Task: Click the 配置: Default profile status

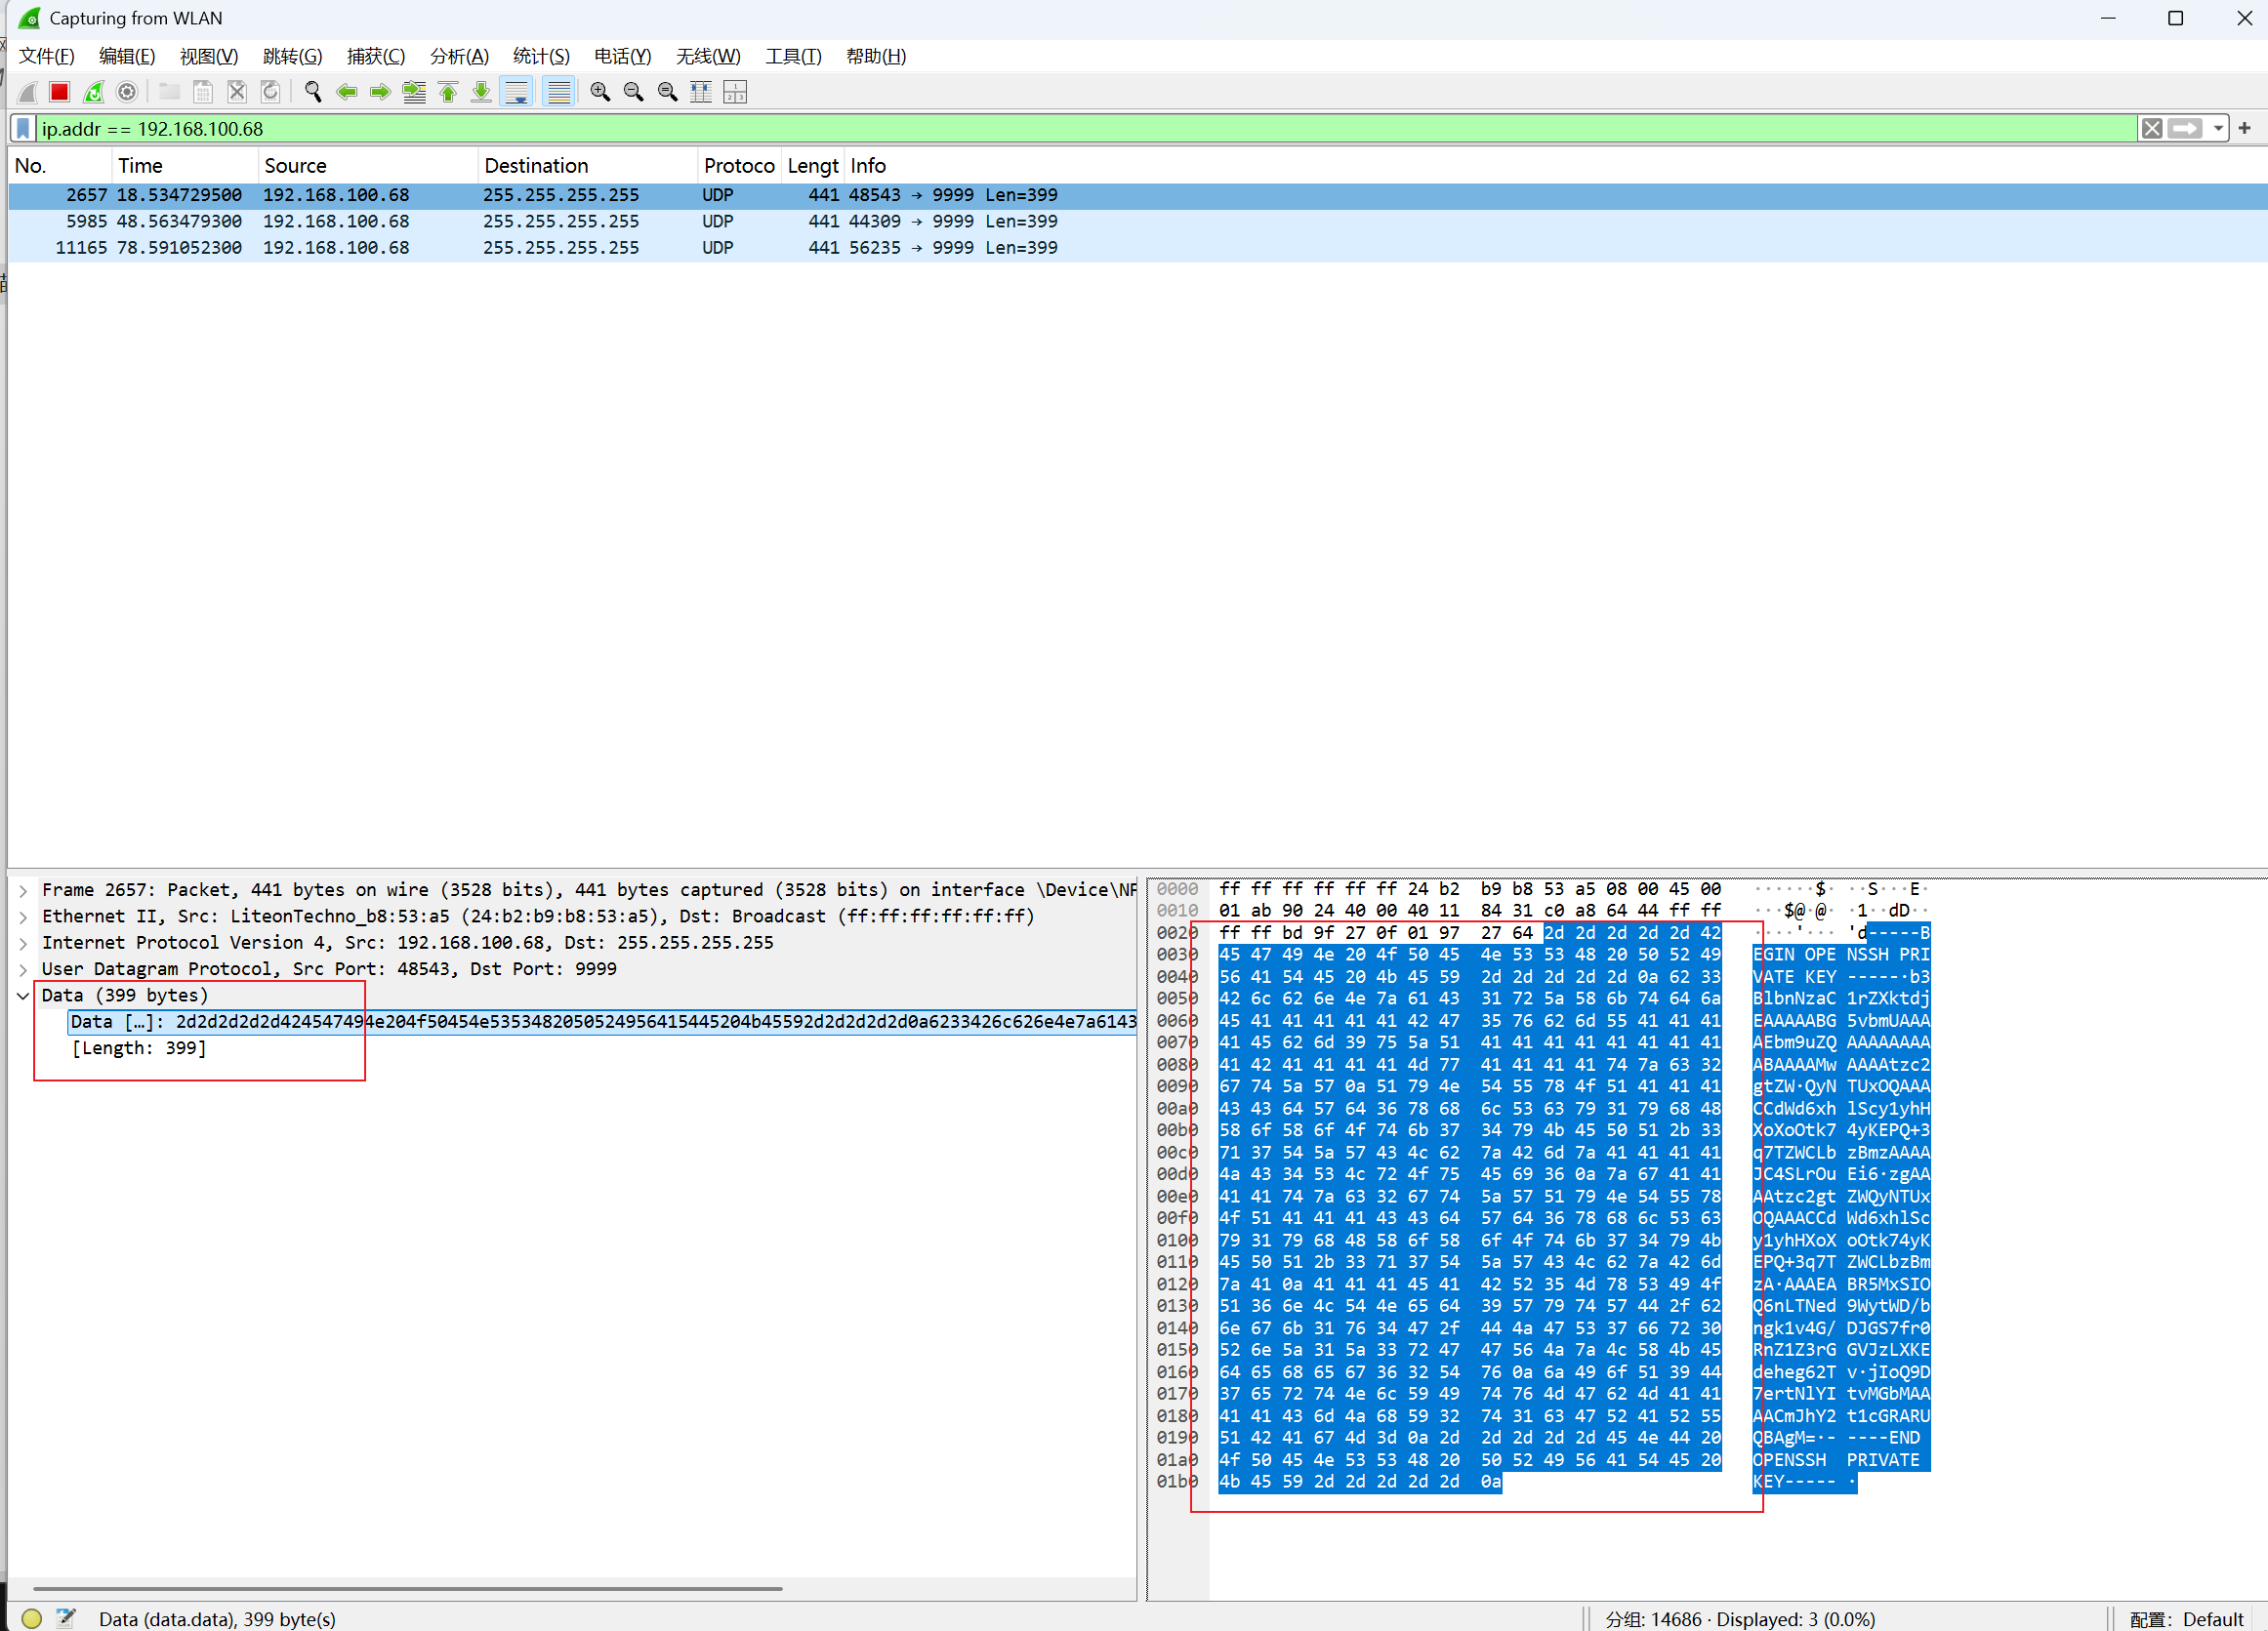Action: click(2187, 1619)
